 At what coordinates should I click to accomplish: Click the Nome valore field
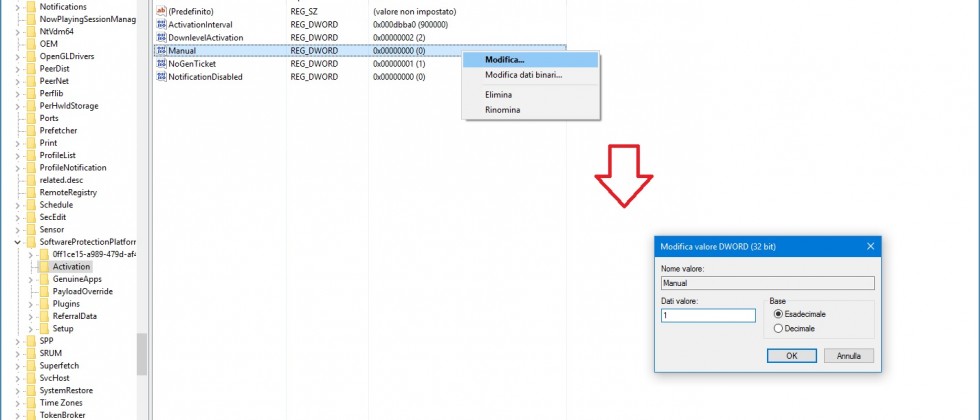pyautogui.click(x=768, y=283)
